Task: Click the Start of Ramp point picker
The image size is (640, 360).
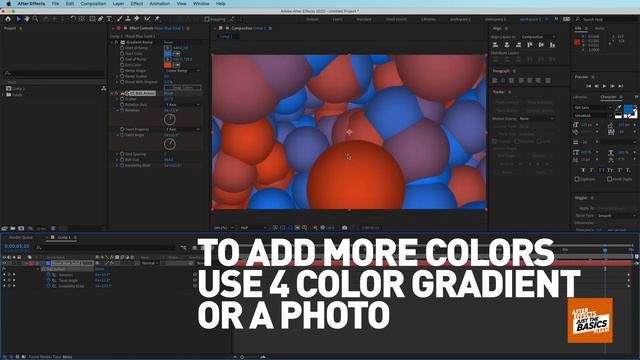Action: click(x=167, y=48)
